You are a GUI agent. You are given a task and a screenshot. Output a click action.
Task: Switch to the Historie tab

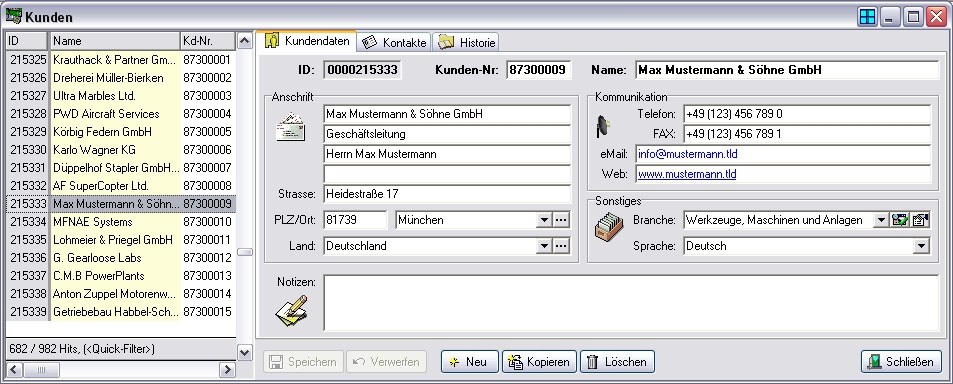[466, 42]
